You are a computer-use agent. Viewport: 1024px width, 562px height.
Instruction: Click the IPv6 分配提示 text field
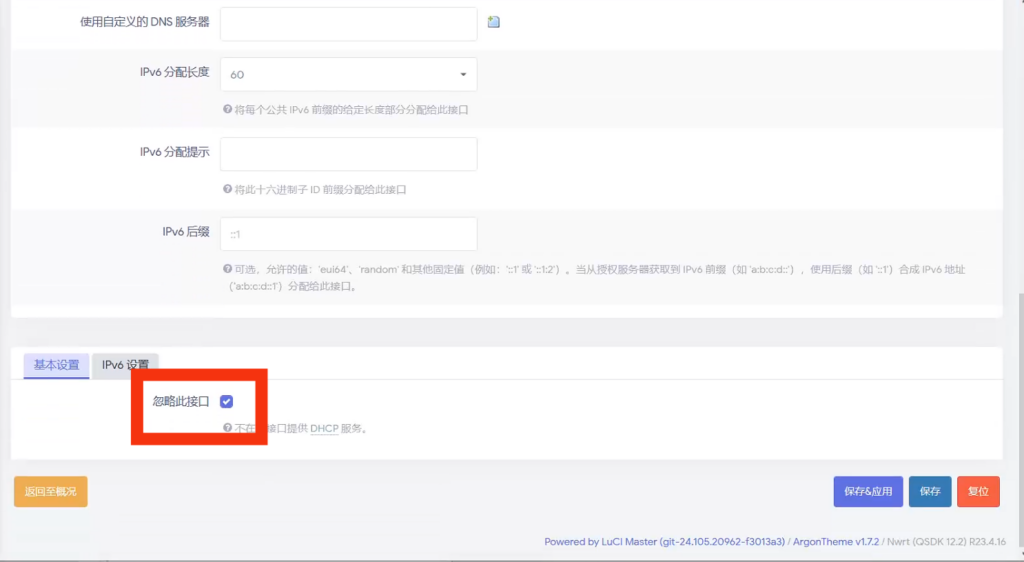(x=348, y=154)
